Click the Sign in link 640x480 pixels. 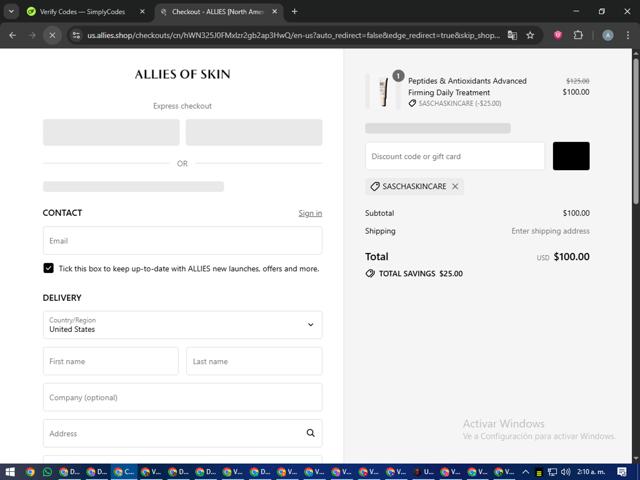point(310,213)
